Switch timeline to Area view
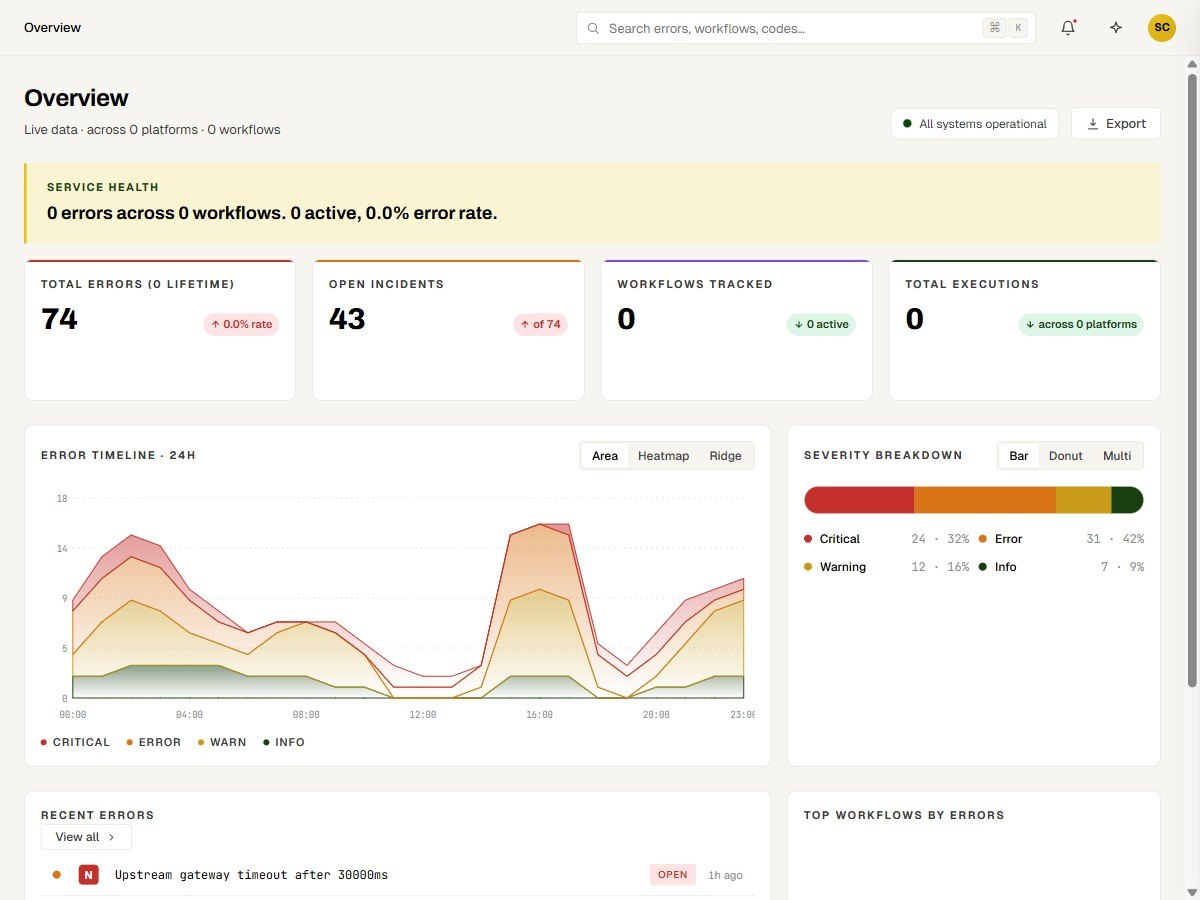Viewport: 1200px width, 900px height. [605, 456]
